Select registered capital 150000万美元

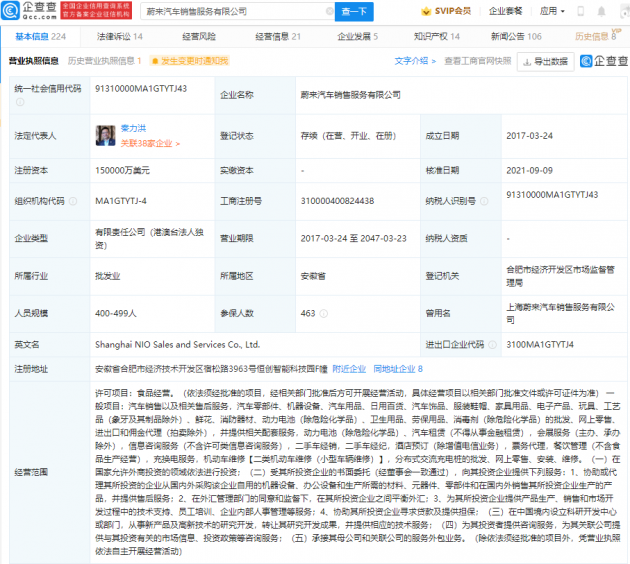pyautogui.click(x=122, y=170)
